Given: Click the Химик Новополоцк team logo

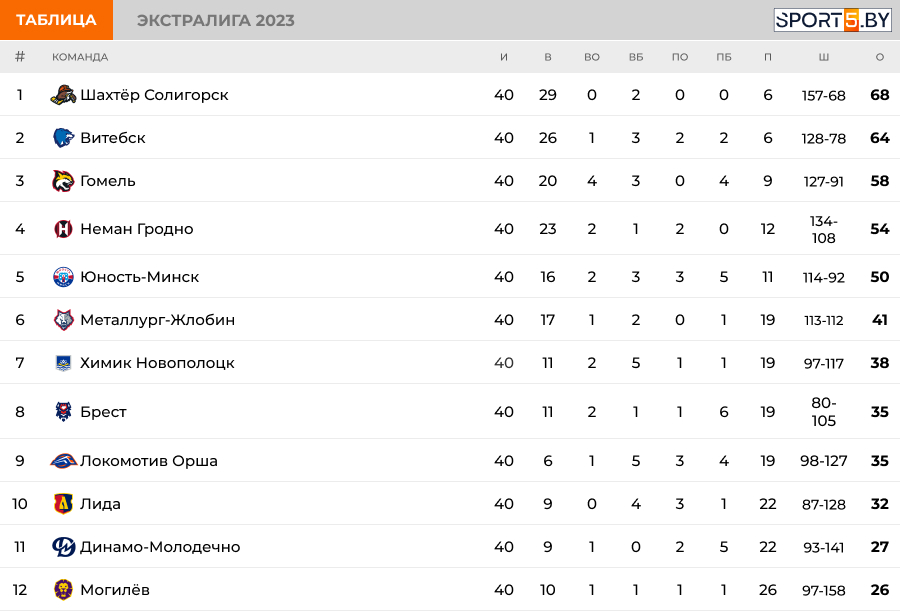Looking at the screenshot, I should 63,363.
